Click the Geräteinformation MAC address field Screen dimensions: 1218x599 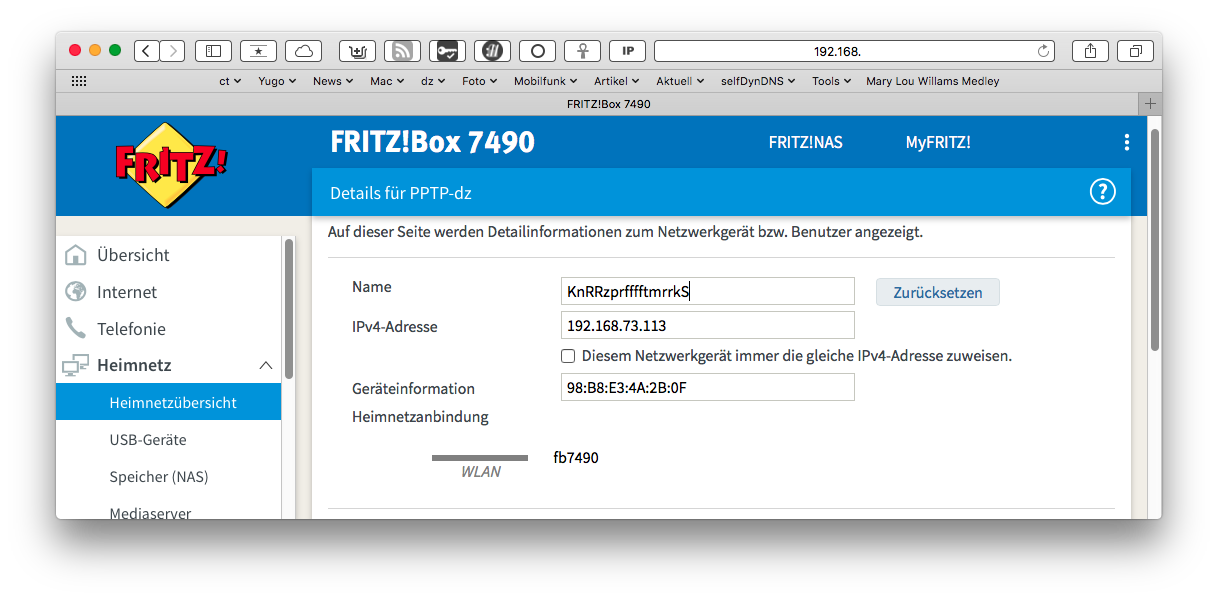(x=708, y=387)
